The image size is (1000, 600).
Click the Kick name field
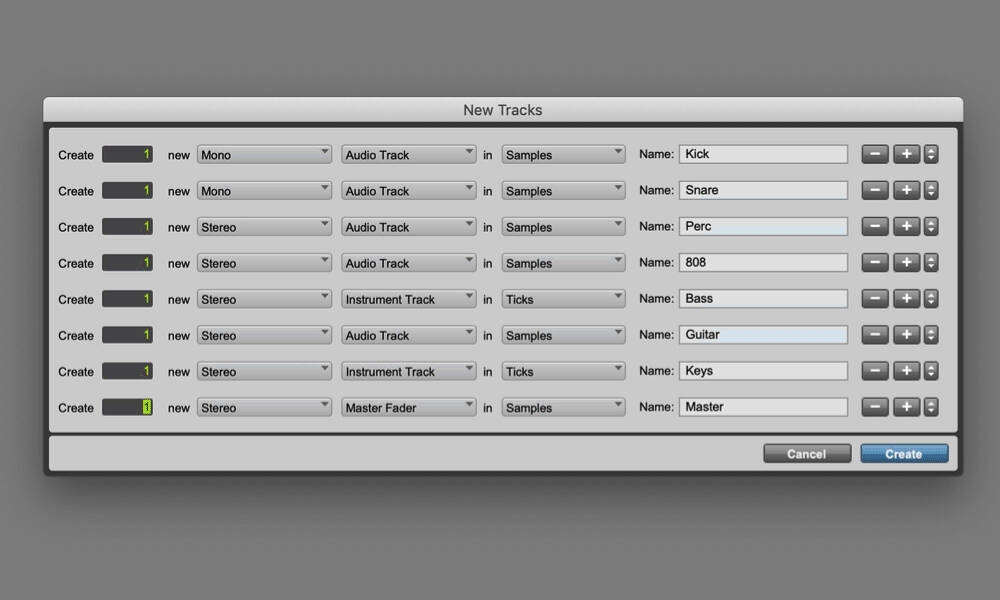763,154
